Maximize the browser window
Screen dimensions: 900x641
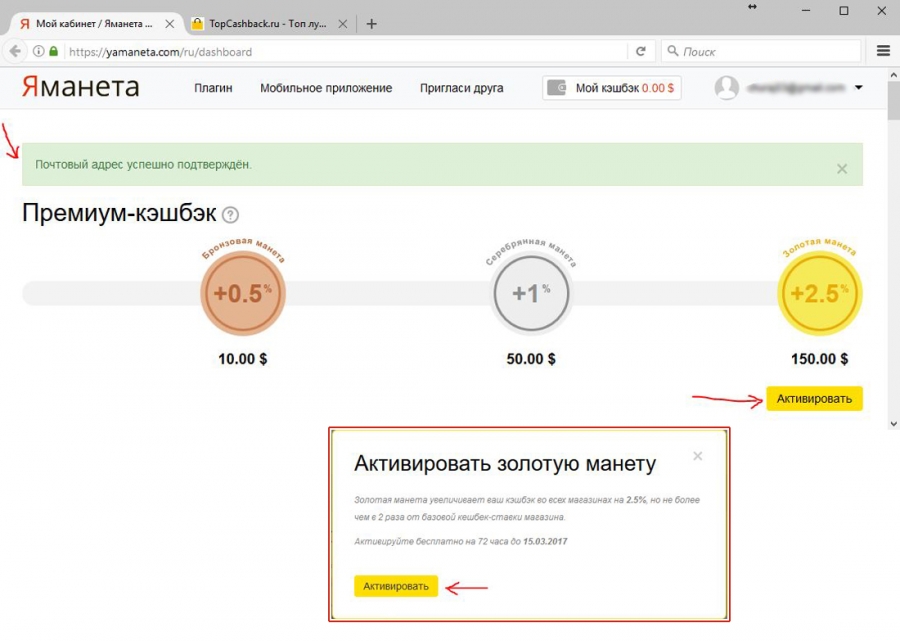coord(844,10)
